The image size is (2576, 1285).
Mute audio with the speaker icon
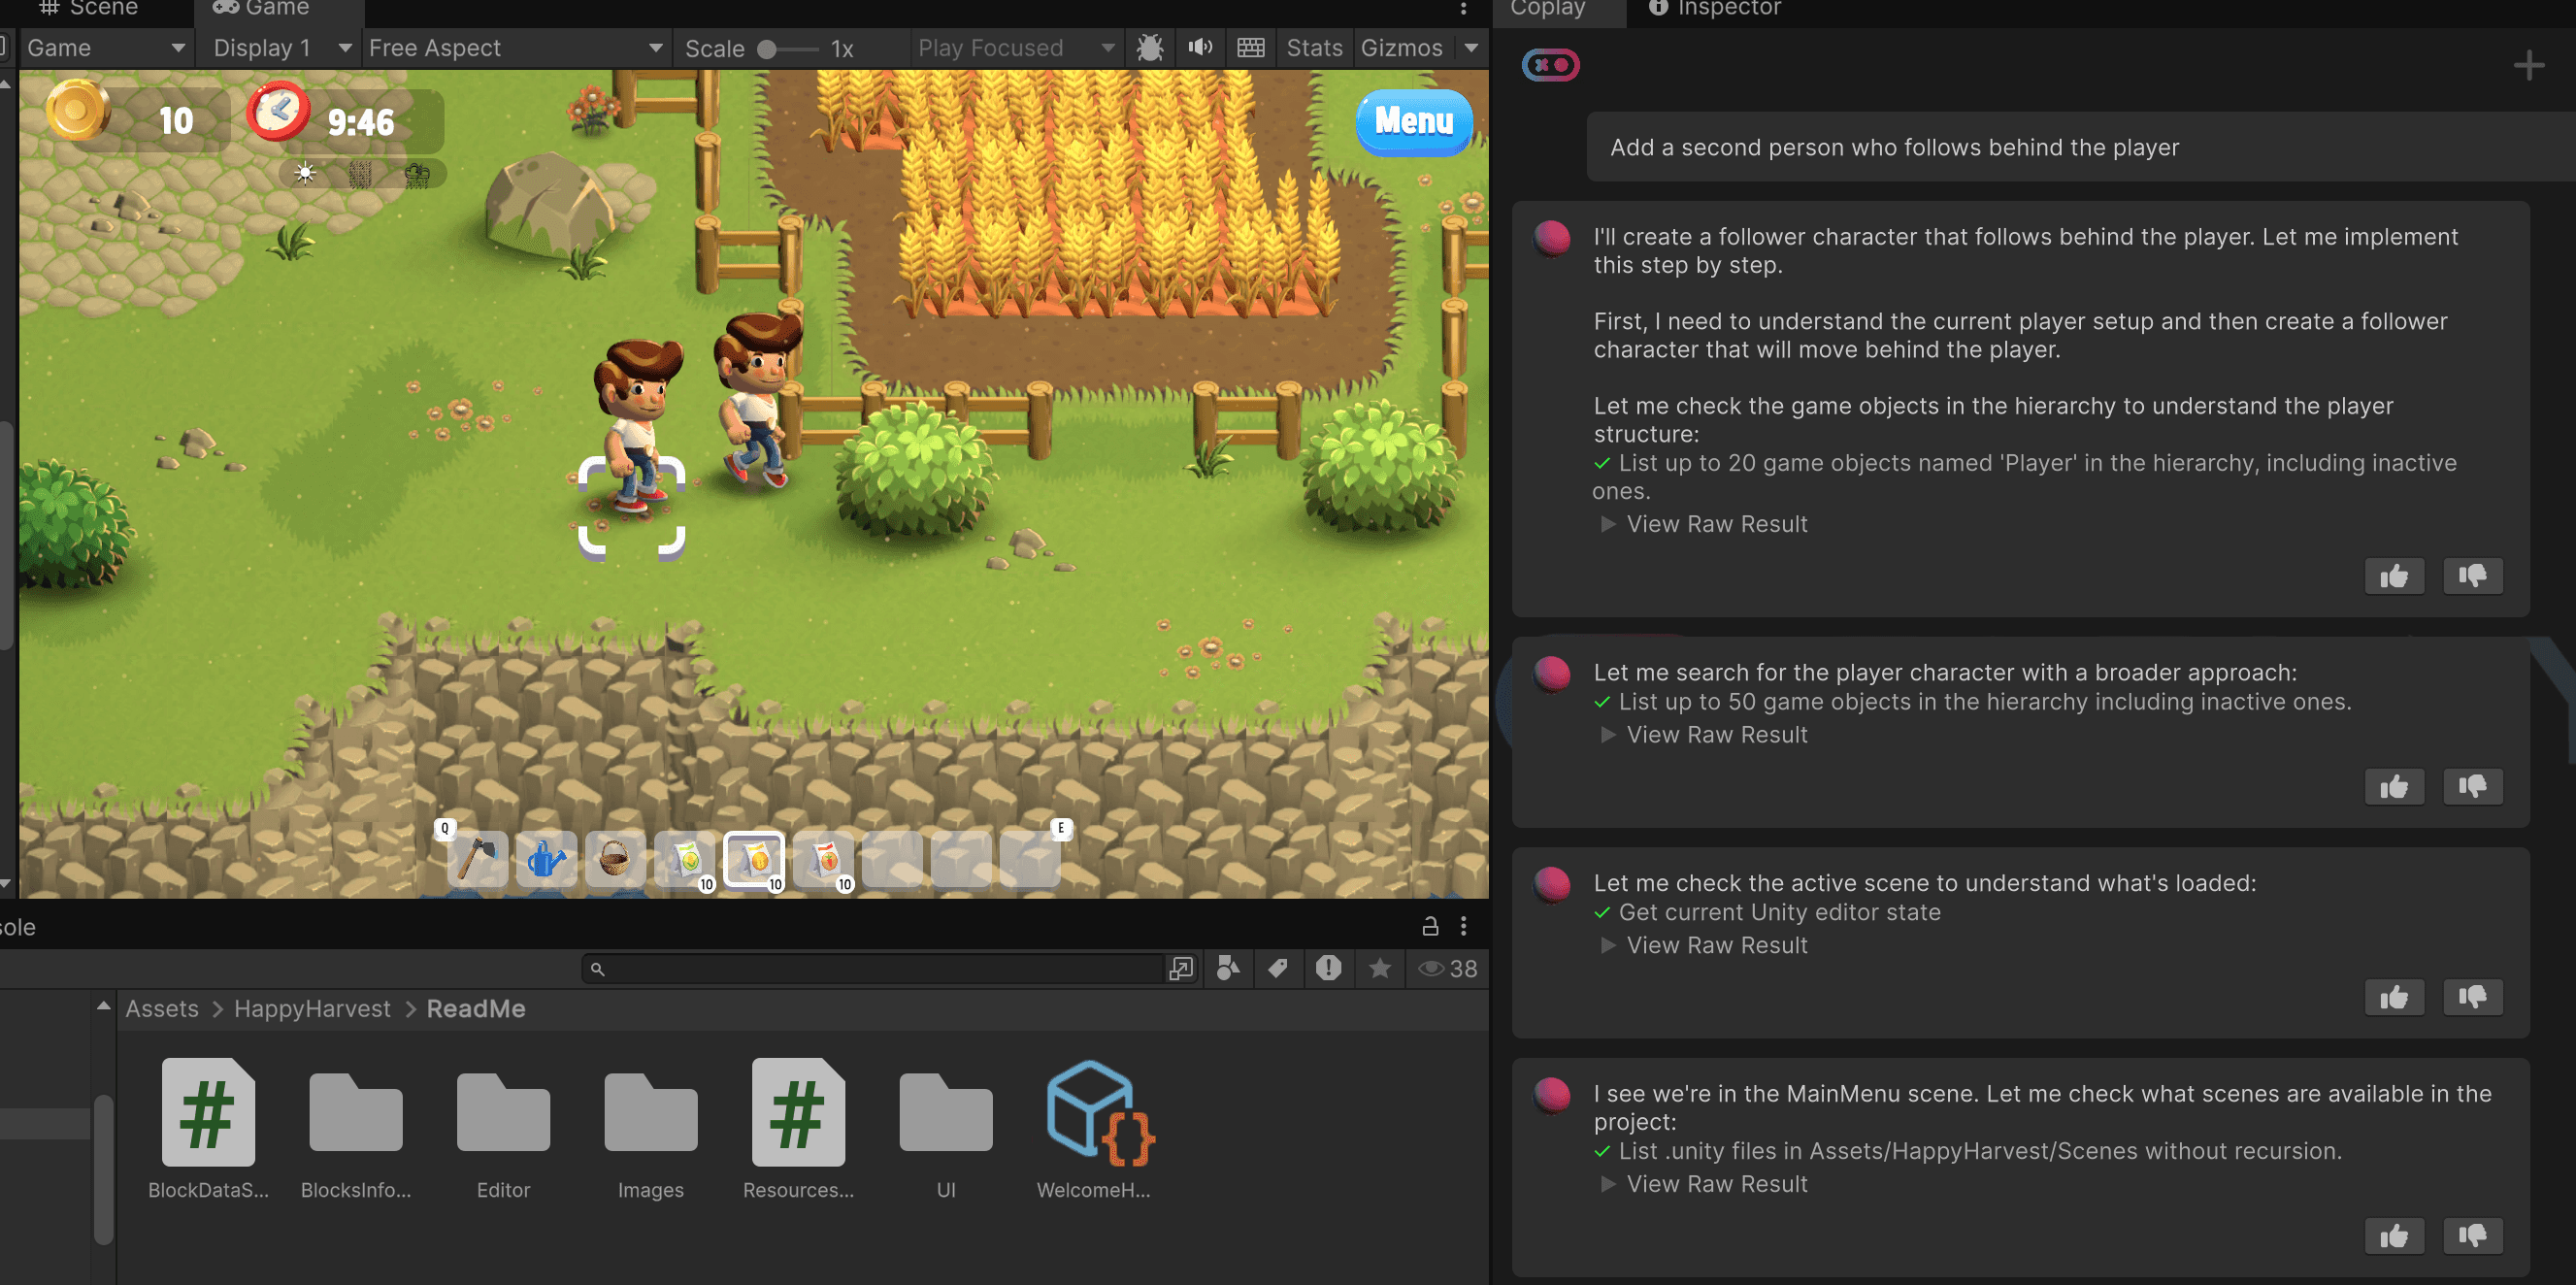point(1200,48)
